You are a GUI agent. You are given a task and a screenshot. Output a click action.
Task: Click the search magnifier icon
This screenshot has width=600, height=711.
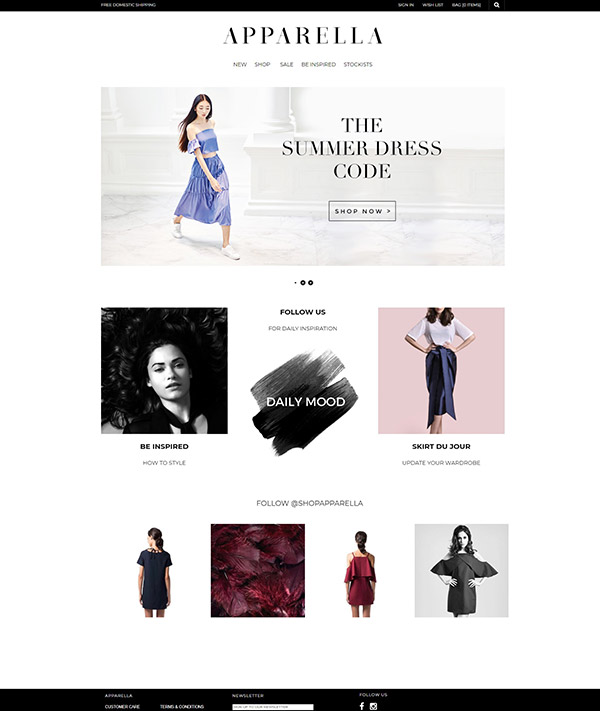pyautogui.click(x=497, y=5)
